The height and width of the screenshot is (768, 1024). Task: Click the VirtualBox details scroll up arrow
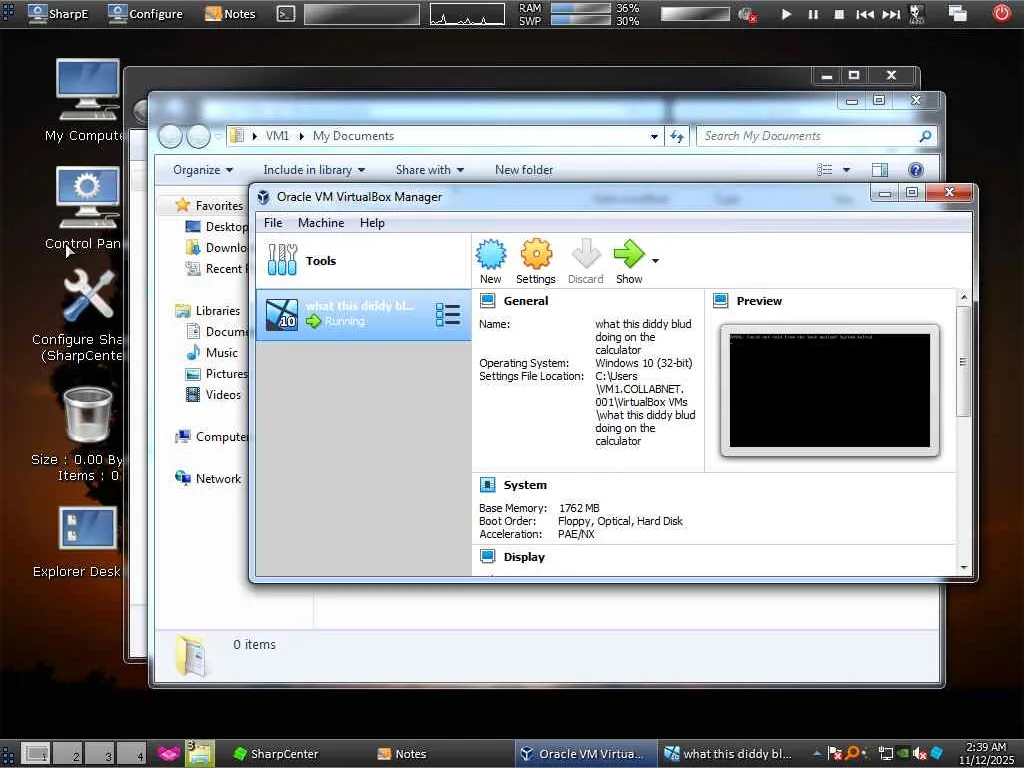click(x=963, y=297)
